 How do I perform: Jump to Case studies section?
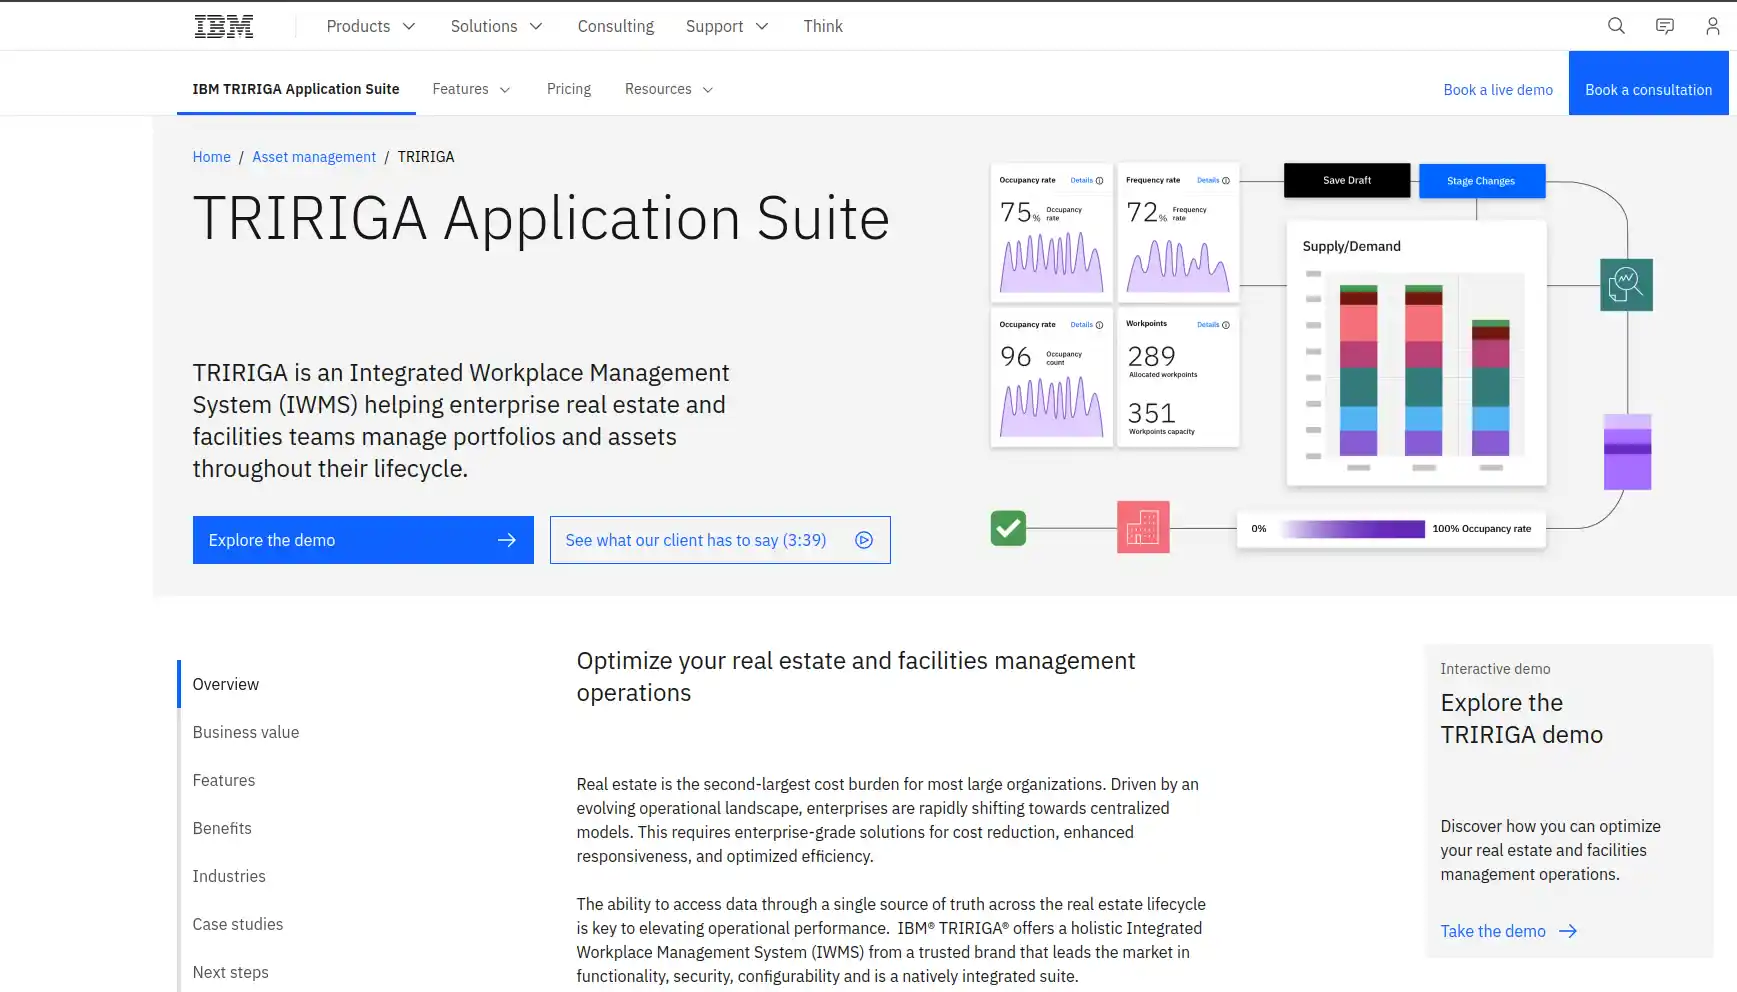(x=238, y=924)
